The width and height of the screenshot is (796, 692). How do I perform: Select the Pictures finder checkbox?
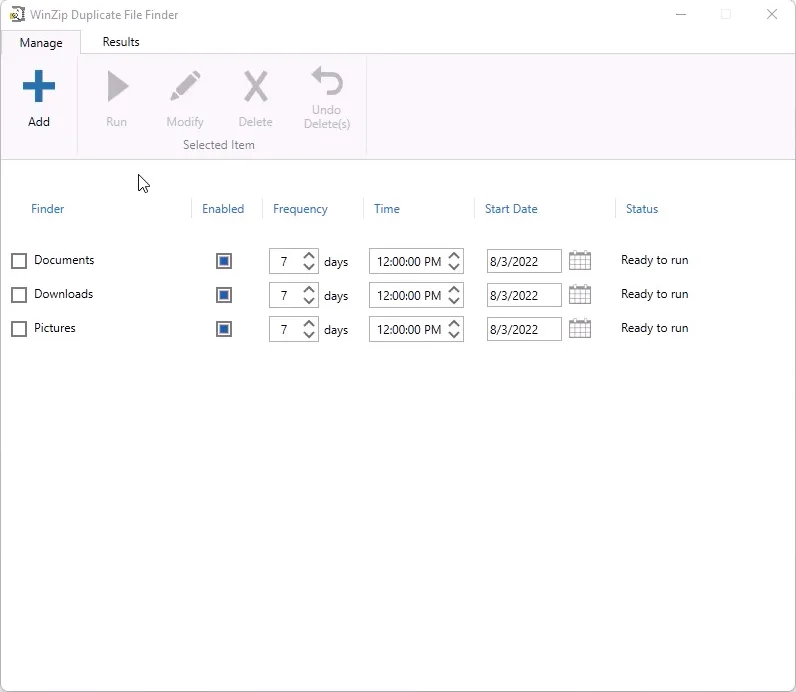point(19,329)
